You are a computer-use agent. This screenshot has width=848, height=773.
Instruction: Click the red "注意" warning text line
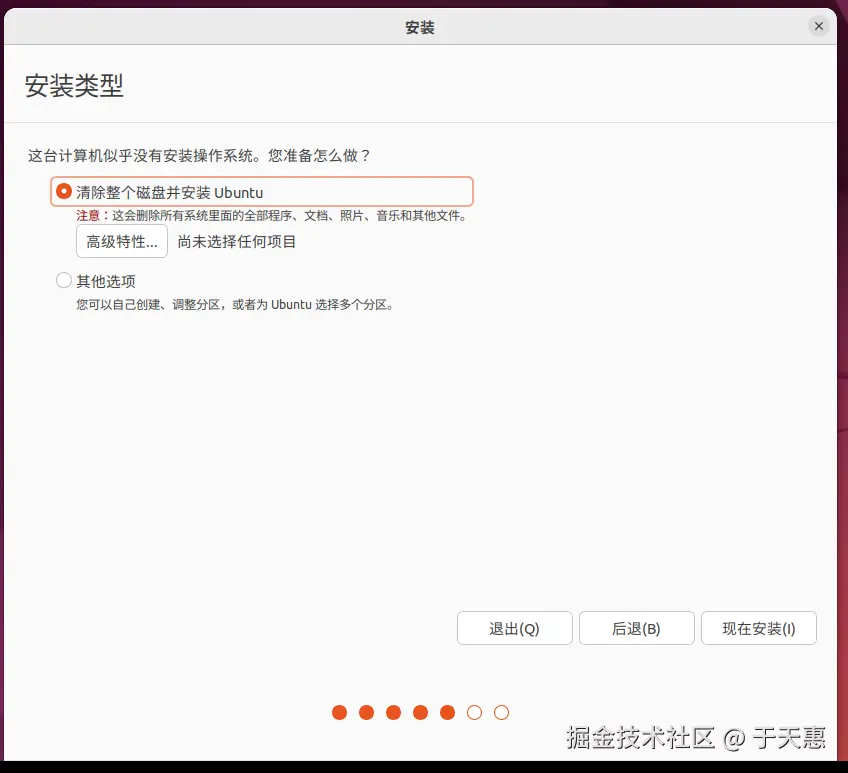click(272, 216)
